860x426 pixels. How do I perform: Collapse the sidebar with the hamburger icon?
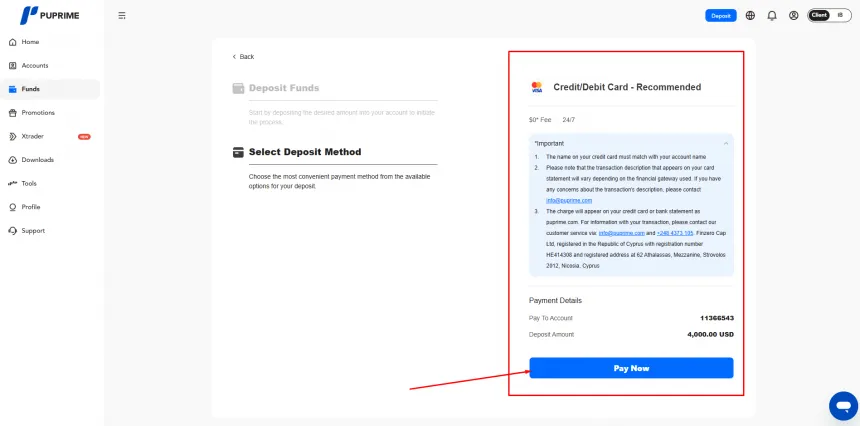coord(122,16)
